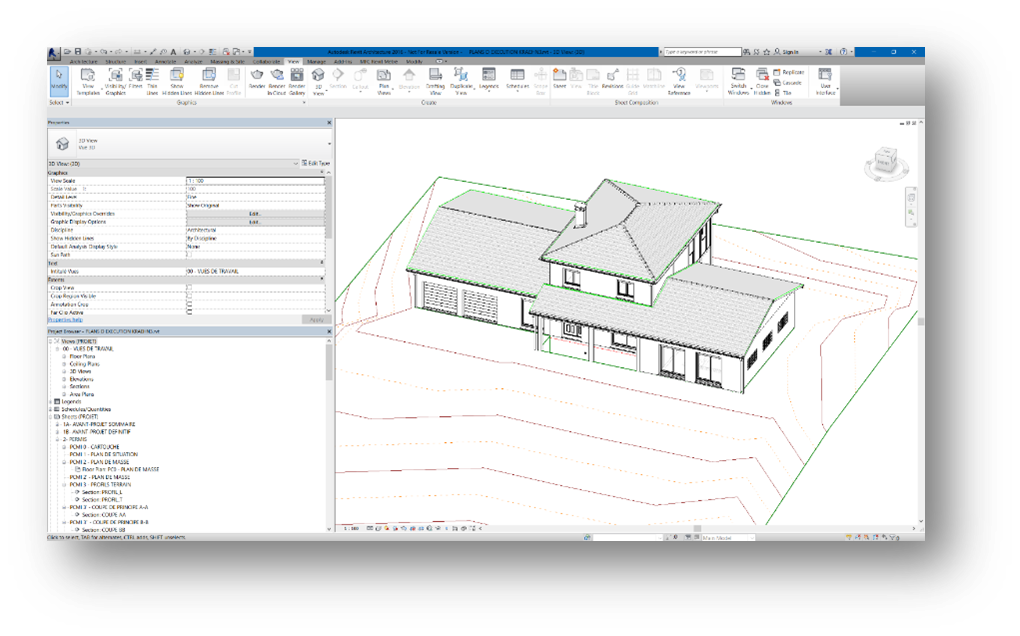Open the Properties help link
Image resolution: width=1020 pixels, height=636 pixels.
click(67, 320)
